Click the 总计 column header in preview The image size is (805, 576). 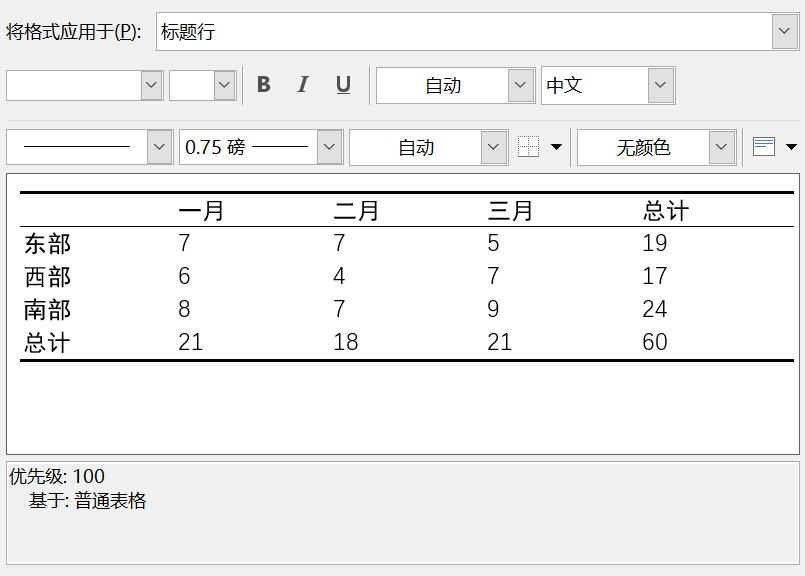(666, 210)
